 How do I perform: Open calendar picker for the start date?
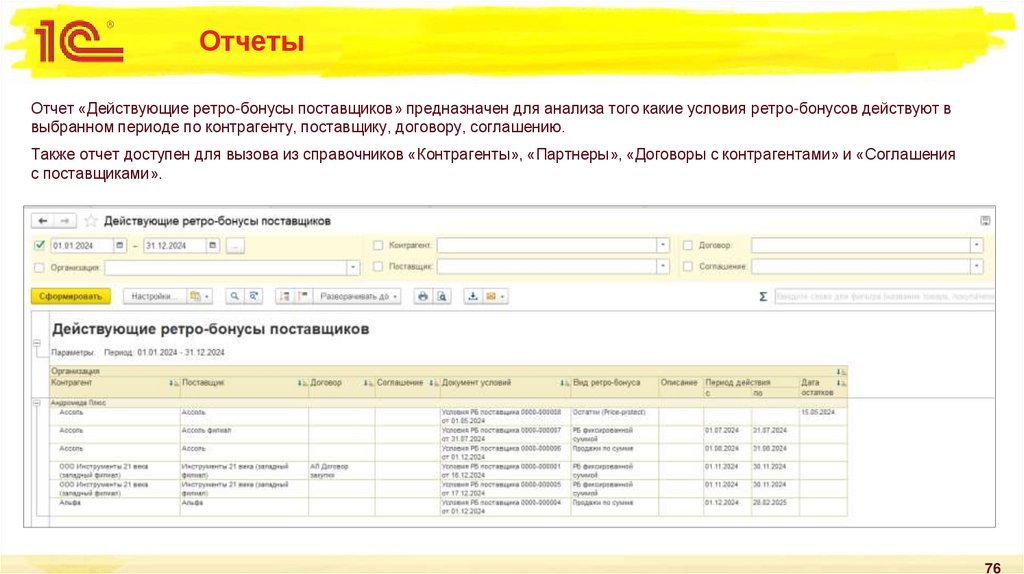(x=120, y=245)
